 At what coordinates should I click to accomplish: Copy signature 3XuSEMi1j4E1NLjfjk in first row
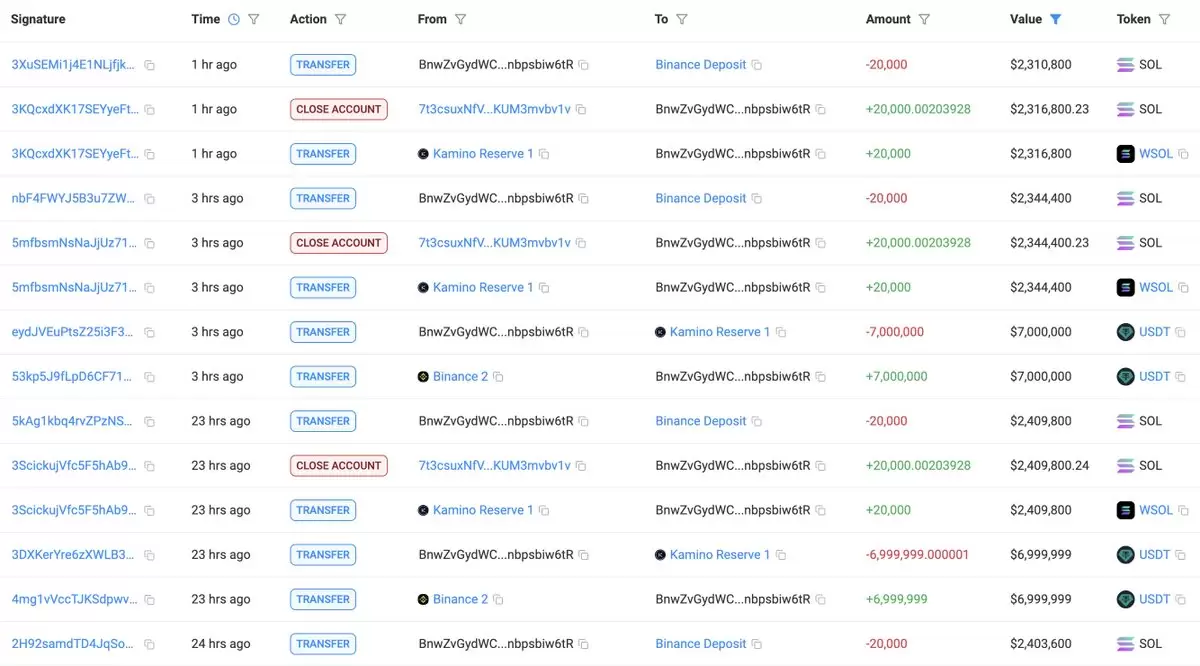[x=149, y=65]
